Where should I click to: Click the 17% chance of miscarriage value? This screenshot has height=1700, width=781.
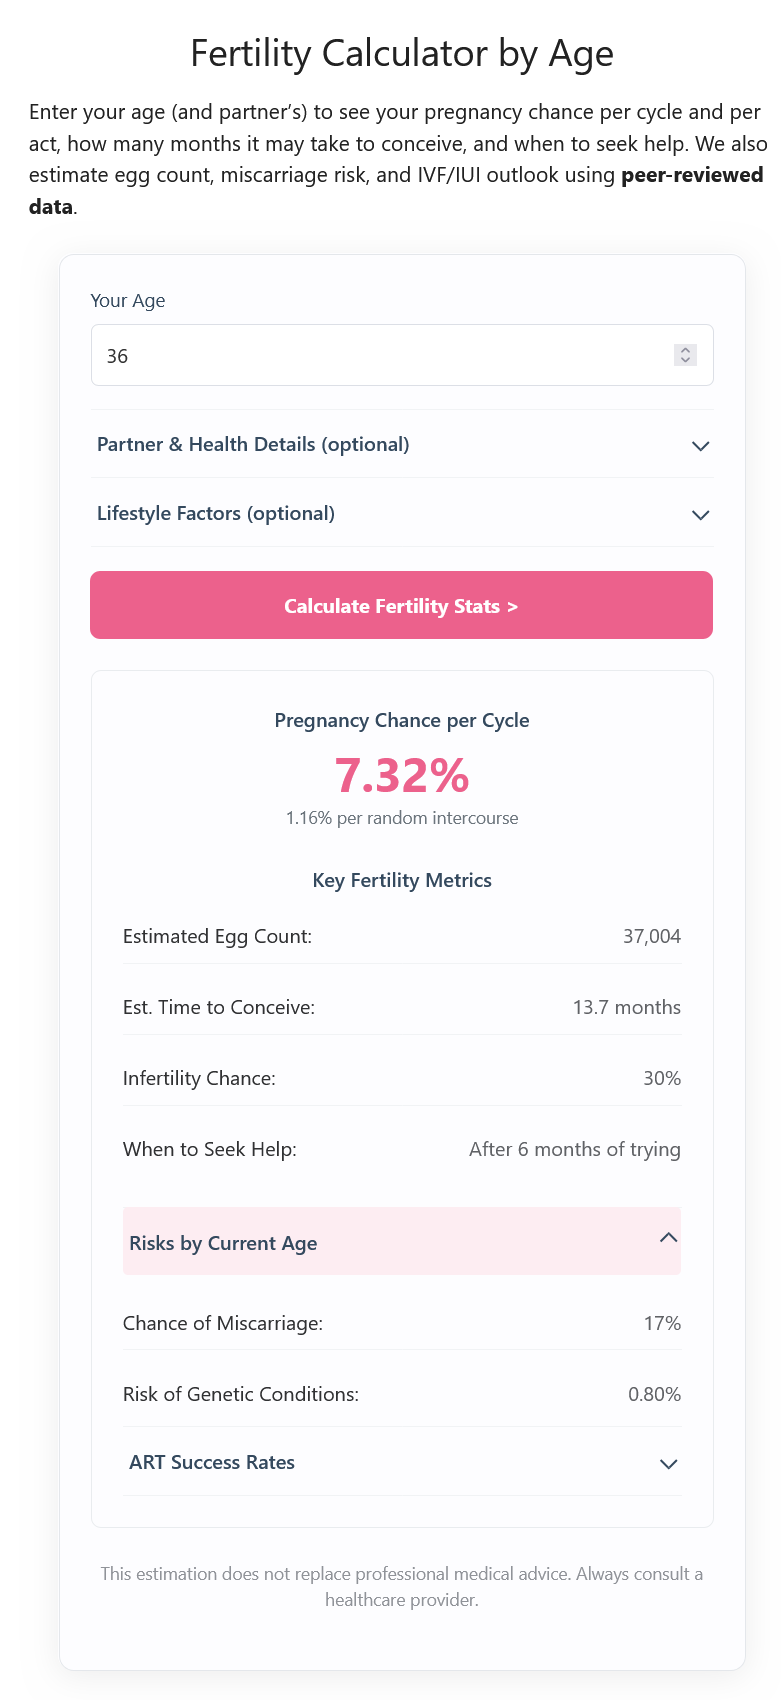[661, 1324]
